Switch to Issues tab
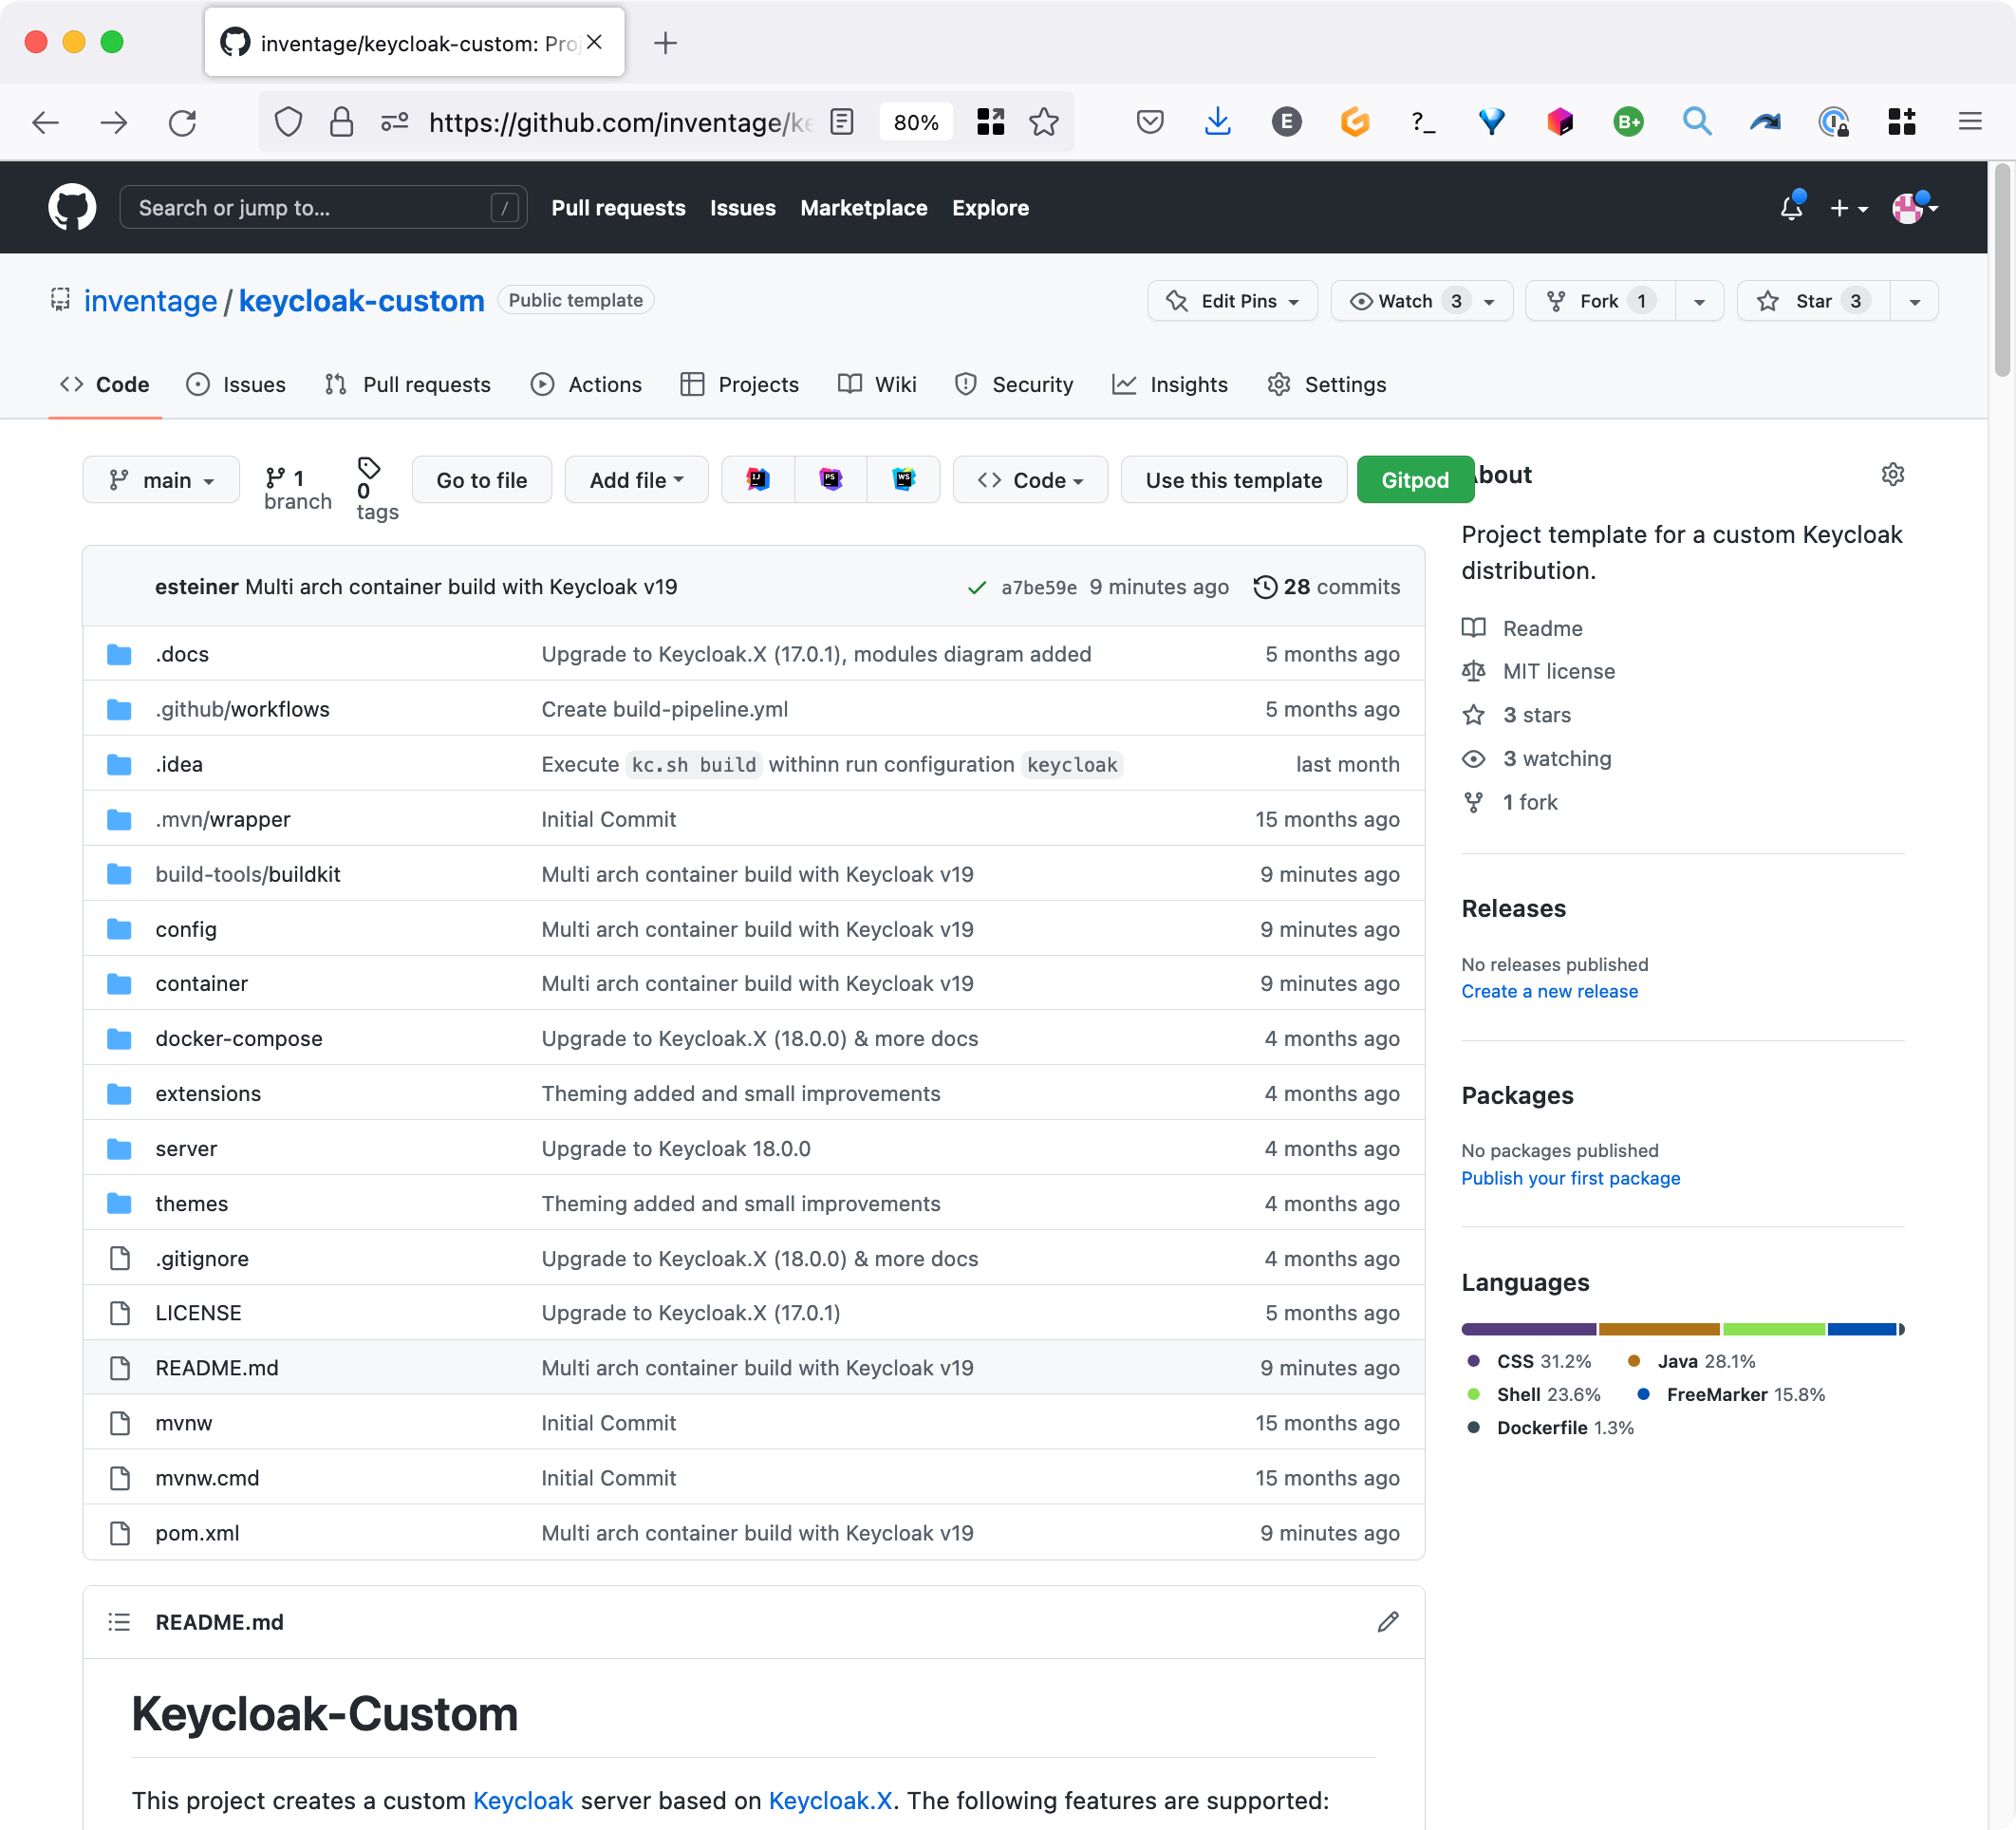The width and height of the screenshot is (2016, 1830). (236, 384)
